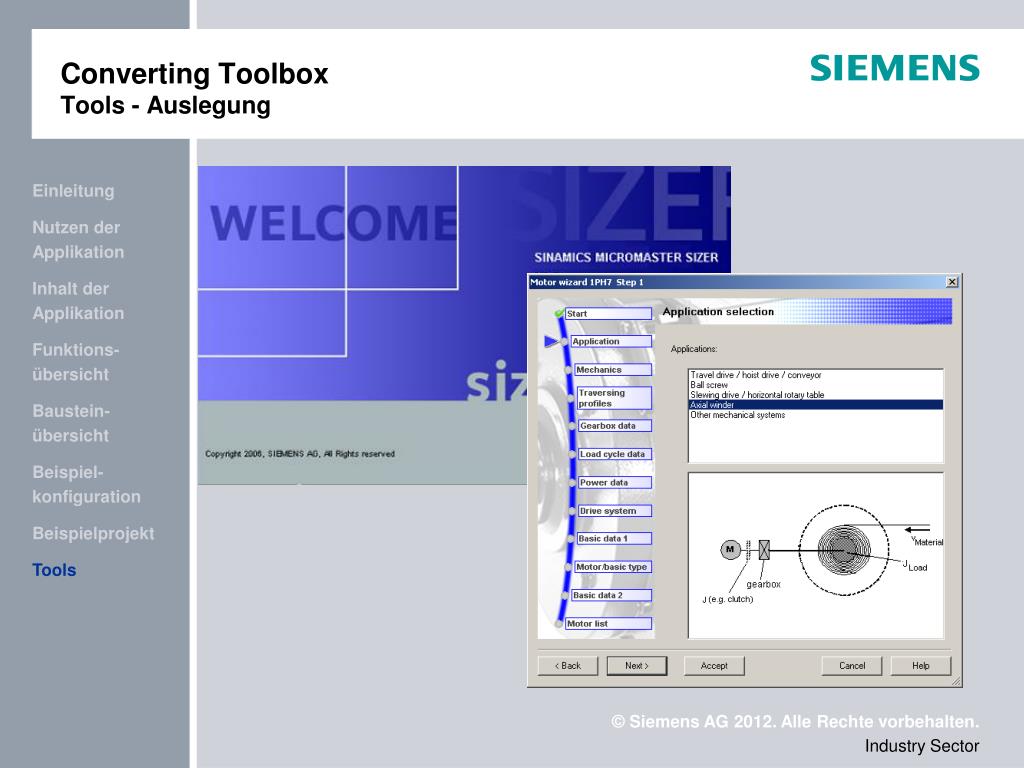This screenshot has height=768, width=1024.
Task: Click the SINAMICS MICROMASTER SIZER splash text
Action: click(x=626, y=257)
